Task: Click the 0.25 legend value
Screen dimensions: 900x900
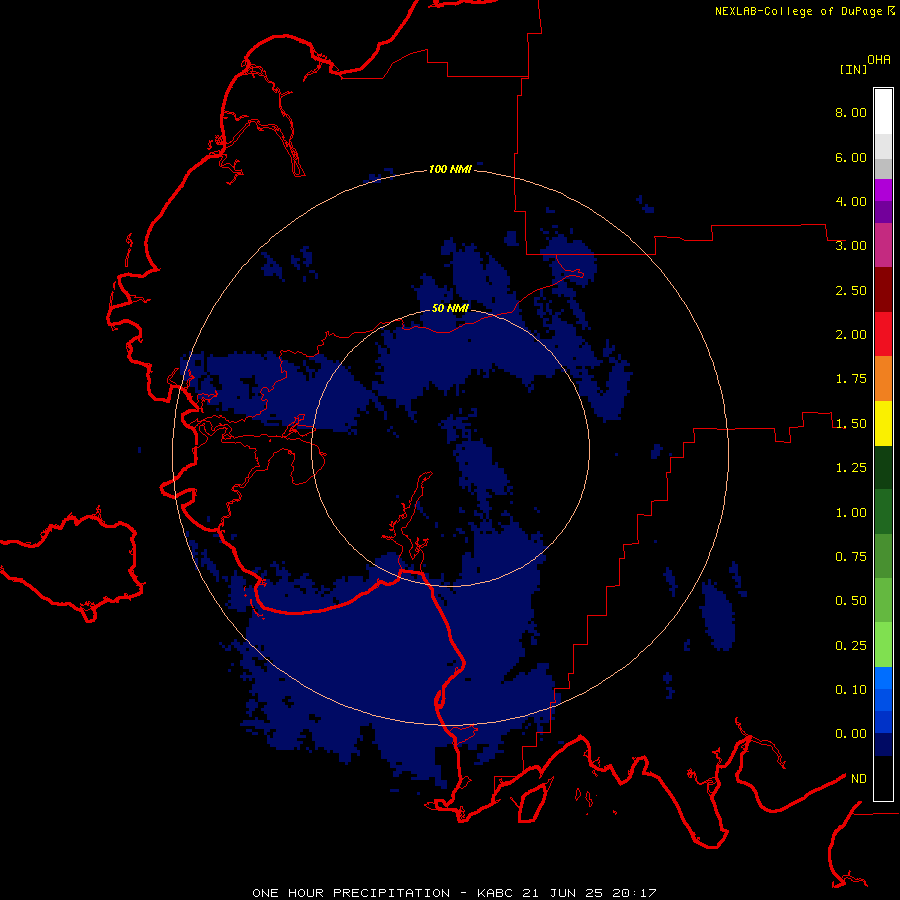Action: [851, 646]
